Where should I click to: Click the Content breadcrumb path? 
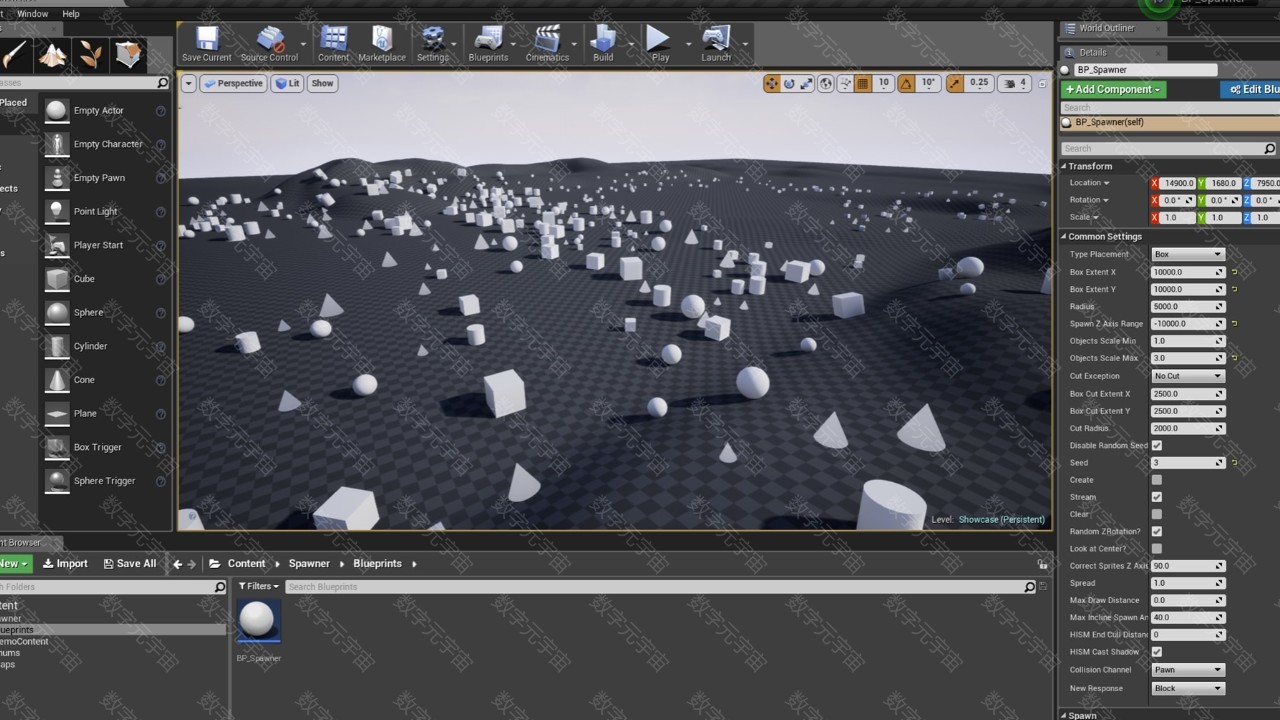tap(246, 563)
